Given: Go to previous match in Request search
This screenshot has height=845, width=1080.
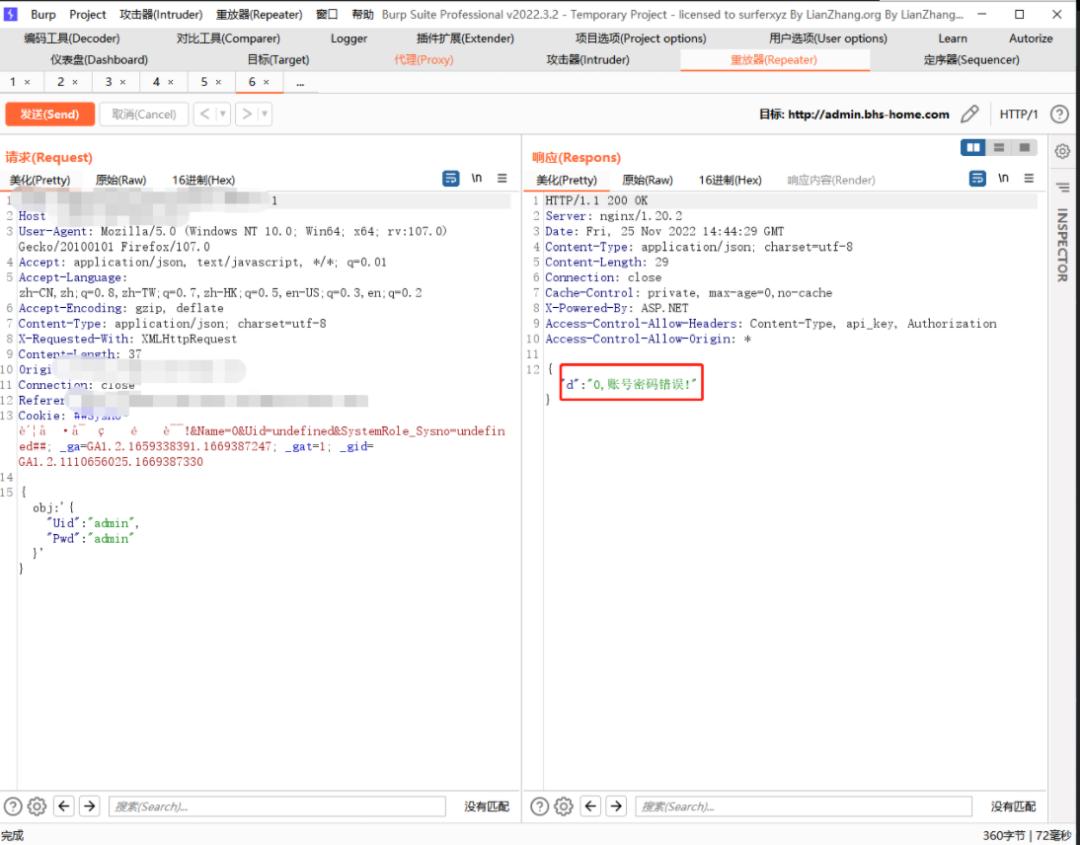Looking at the screenshot, I should (x=64, y=806).
